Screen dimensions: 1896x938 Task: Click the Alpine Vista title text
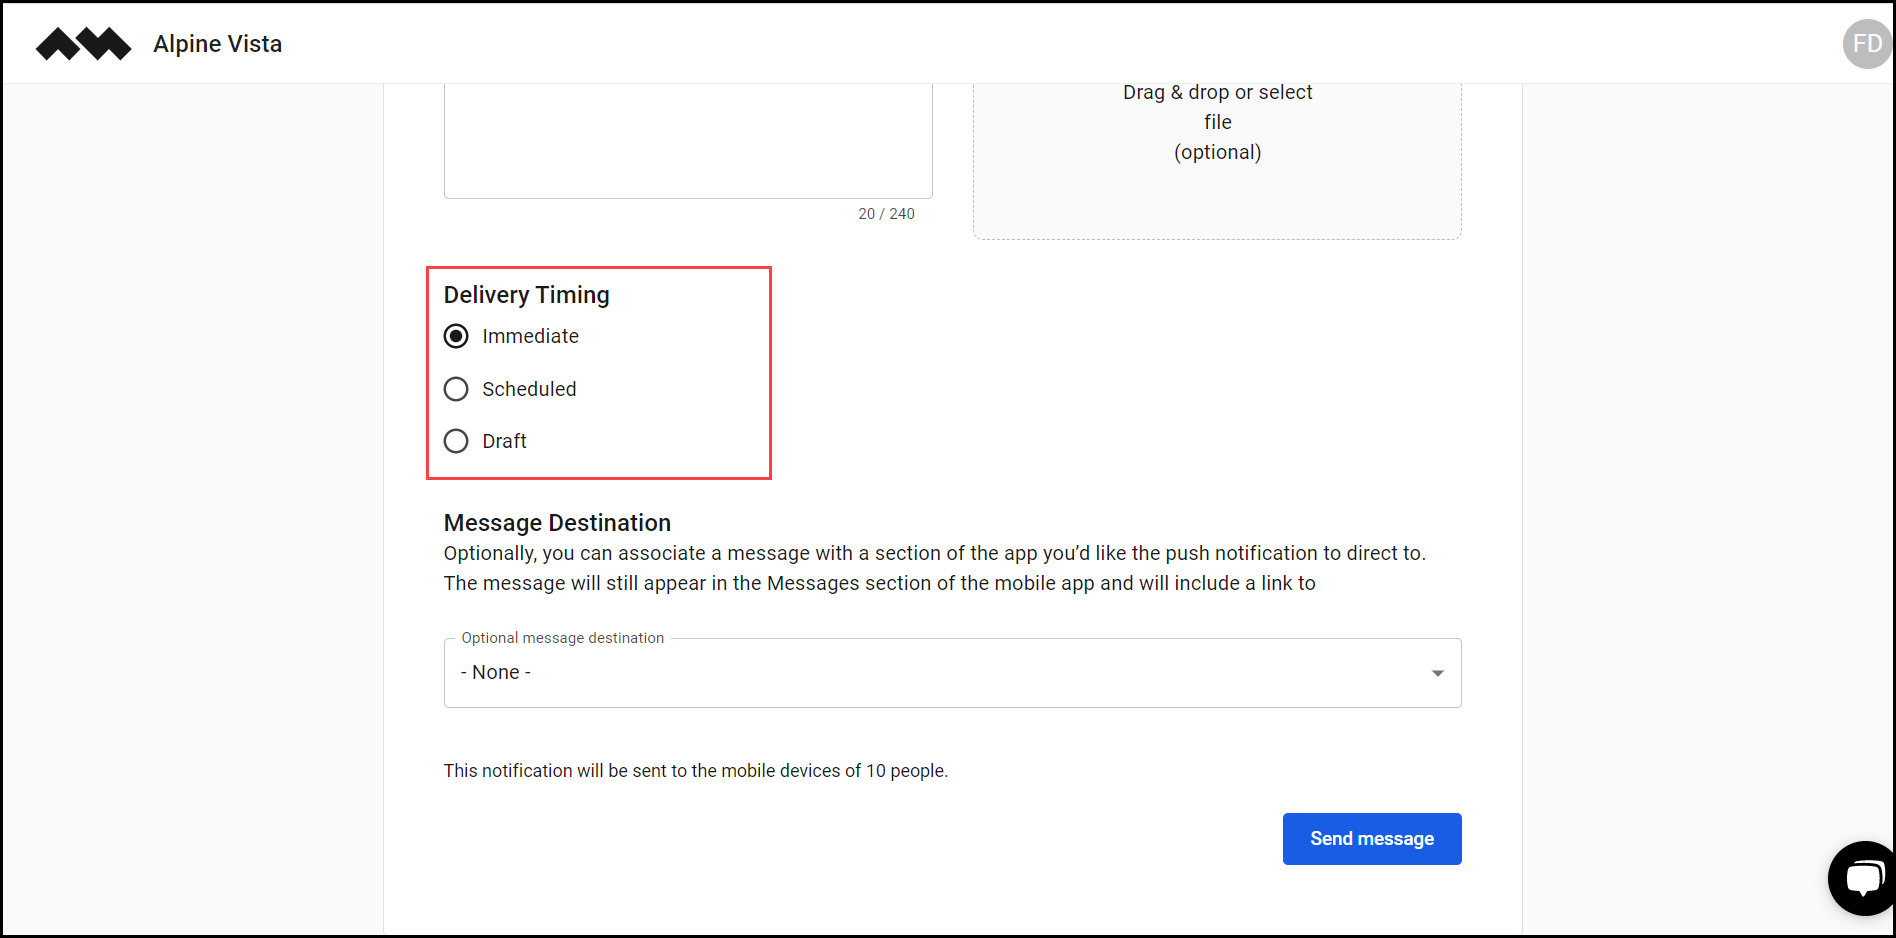click(x=217, y=43)
